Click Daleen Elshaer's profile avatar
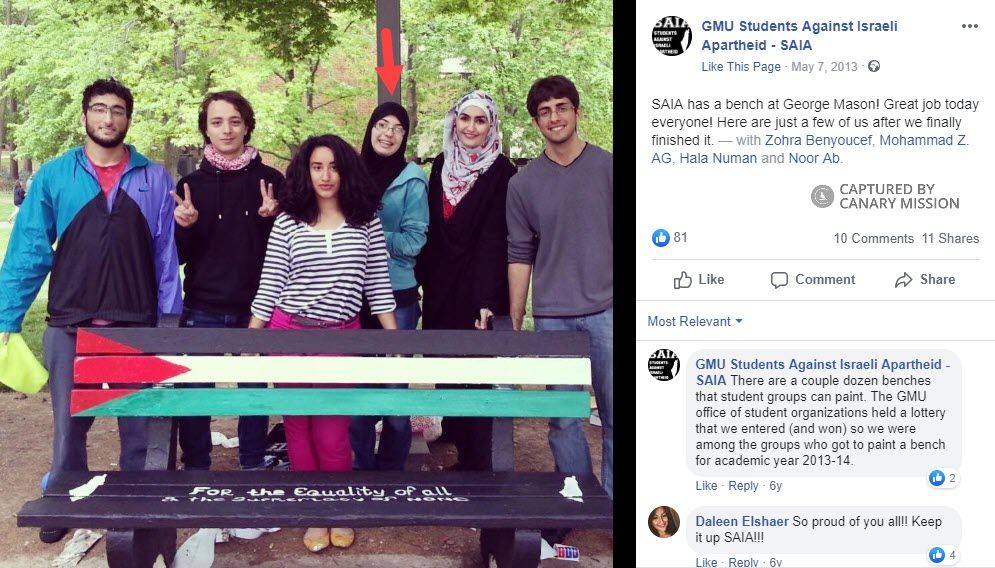This screenshot has height=568, width=995. pos(664,522)
